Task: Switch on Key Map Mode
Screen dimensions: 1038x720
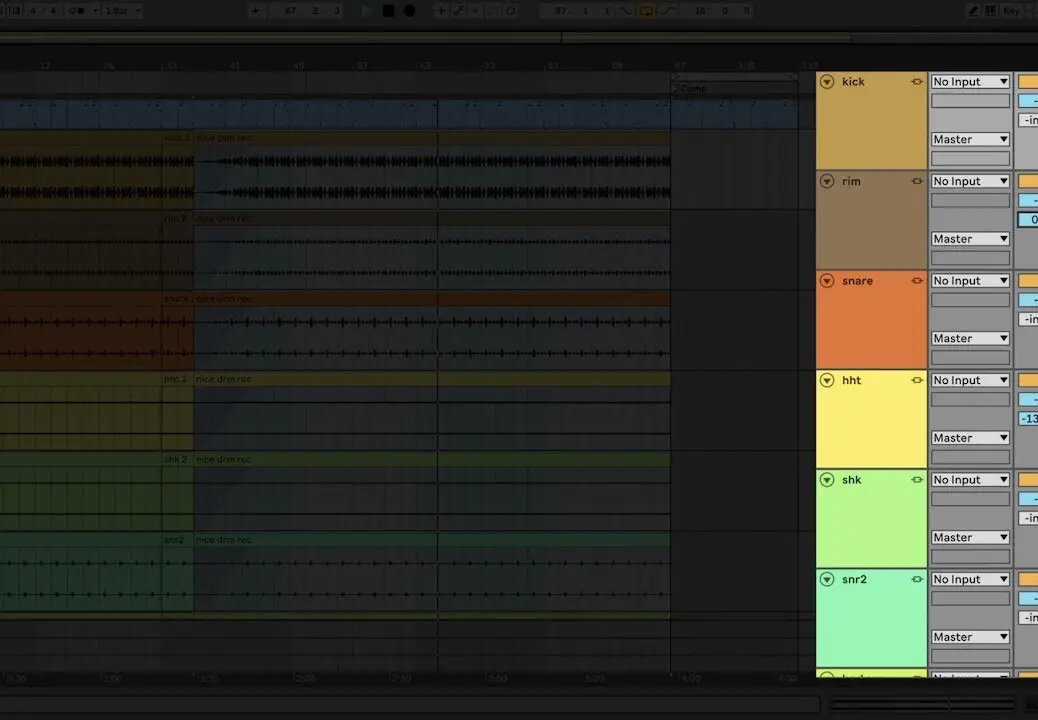Action: tap(1012, 11)
